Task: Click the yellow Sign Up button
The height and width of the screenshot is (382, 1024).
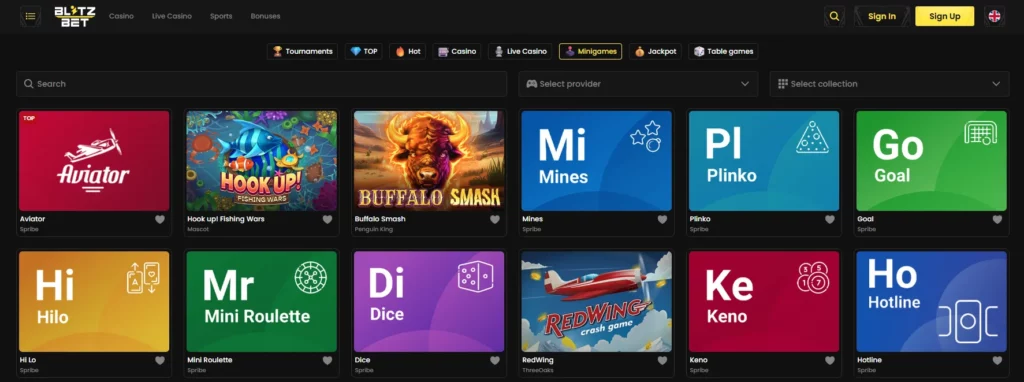Action: point(944,16)
